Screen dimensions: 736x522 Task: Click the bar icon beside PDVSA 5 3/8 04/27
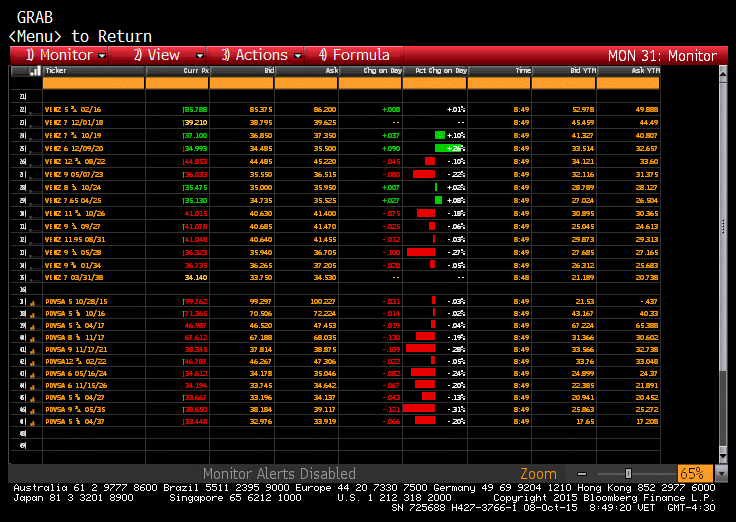tap(32, 399)
